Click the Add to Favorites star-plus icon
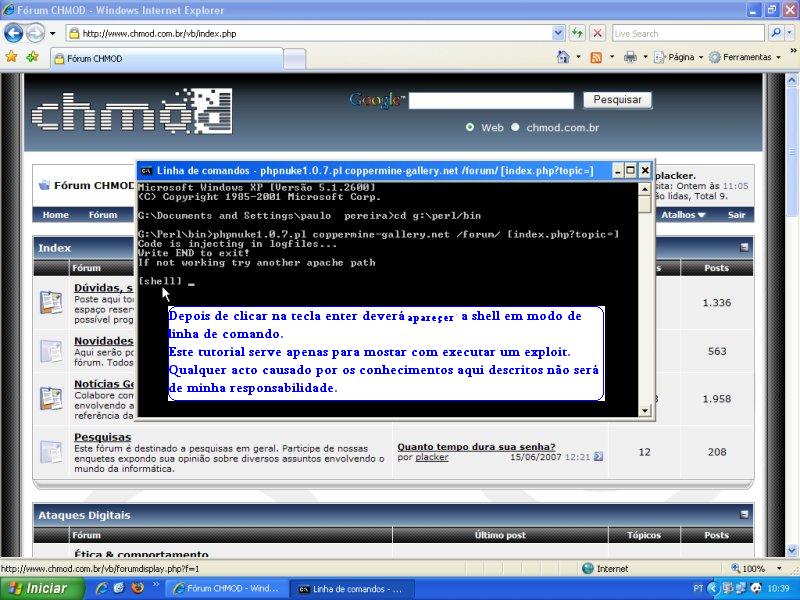 (33, 57)
